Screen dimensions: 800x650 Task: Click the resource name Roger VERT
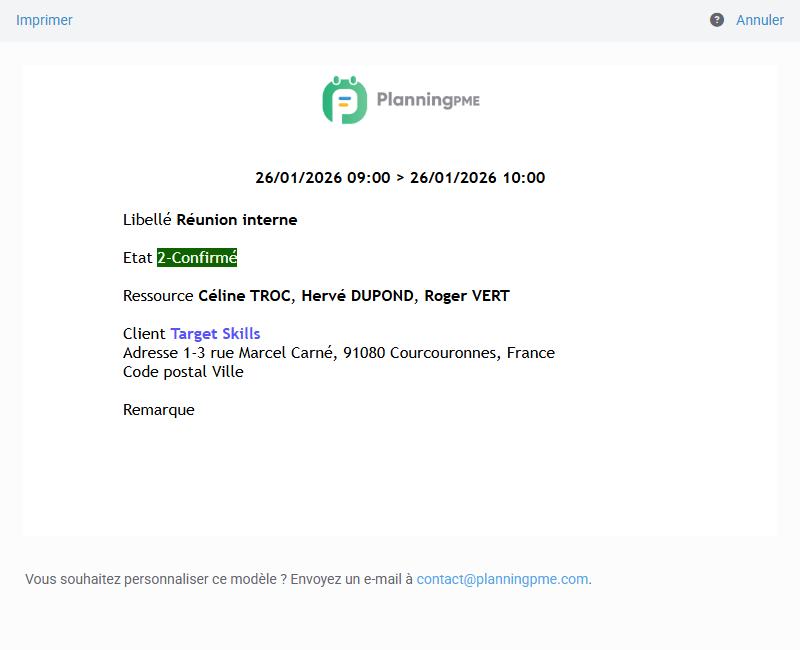467,296
